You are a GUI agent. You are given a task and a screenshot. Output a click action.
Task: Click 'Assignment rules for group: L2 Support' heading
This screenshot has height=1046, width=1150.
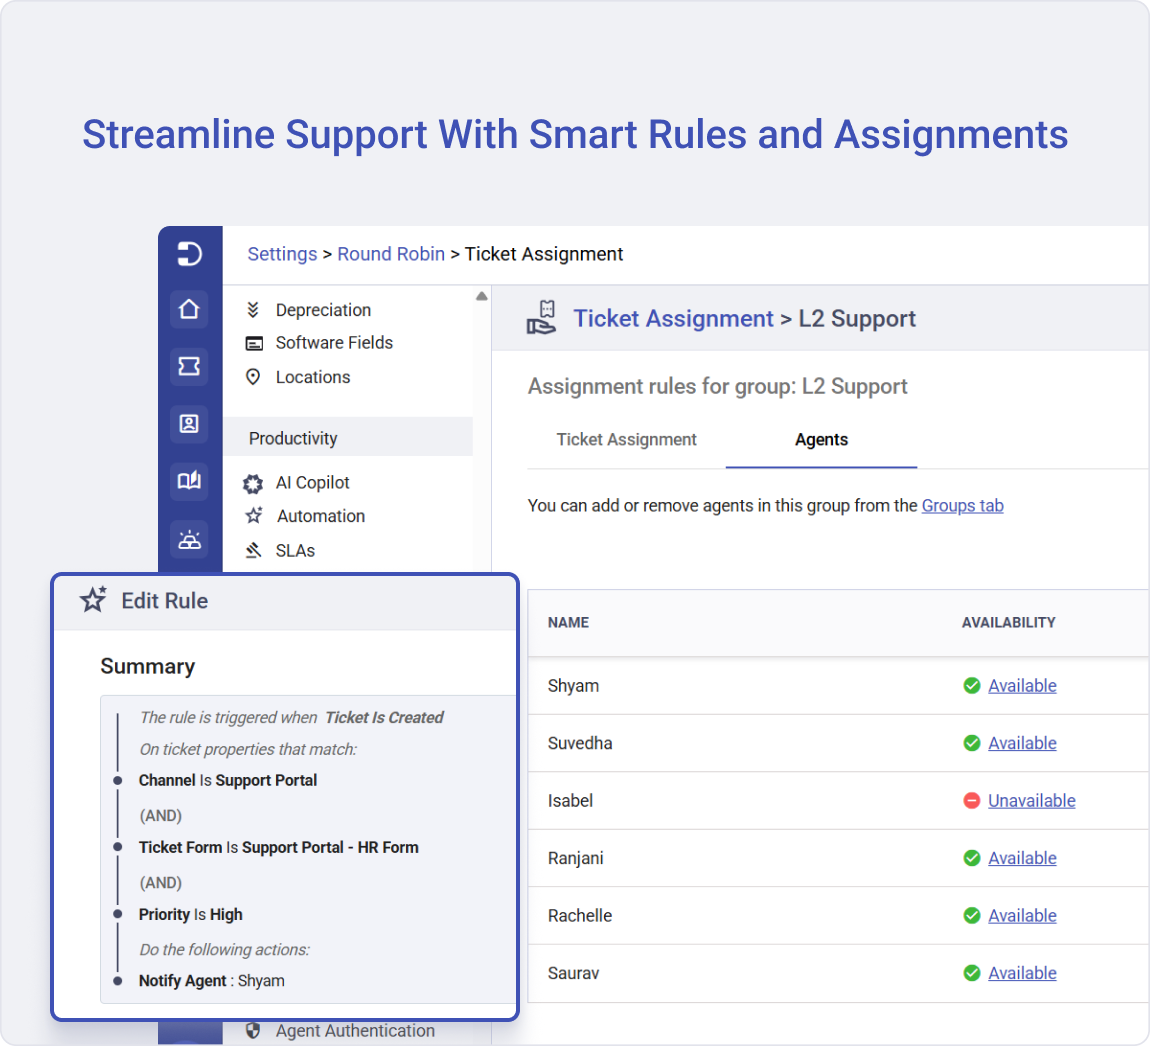[717, 386]
